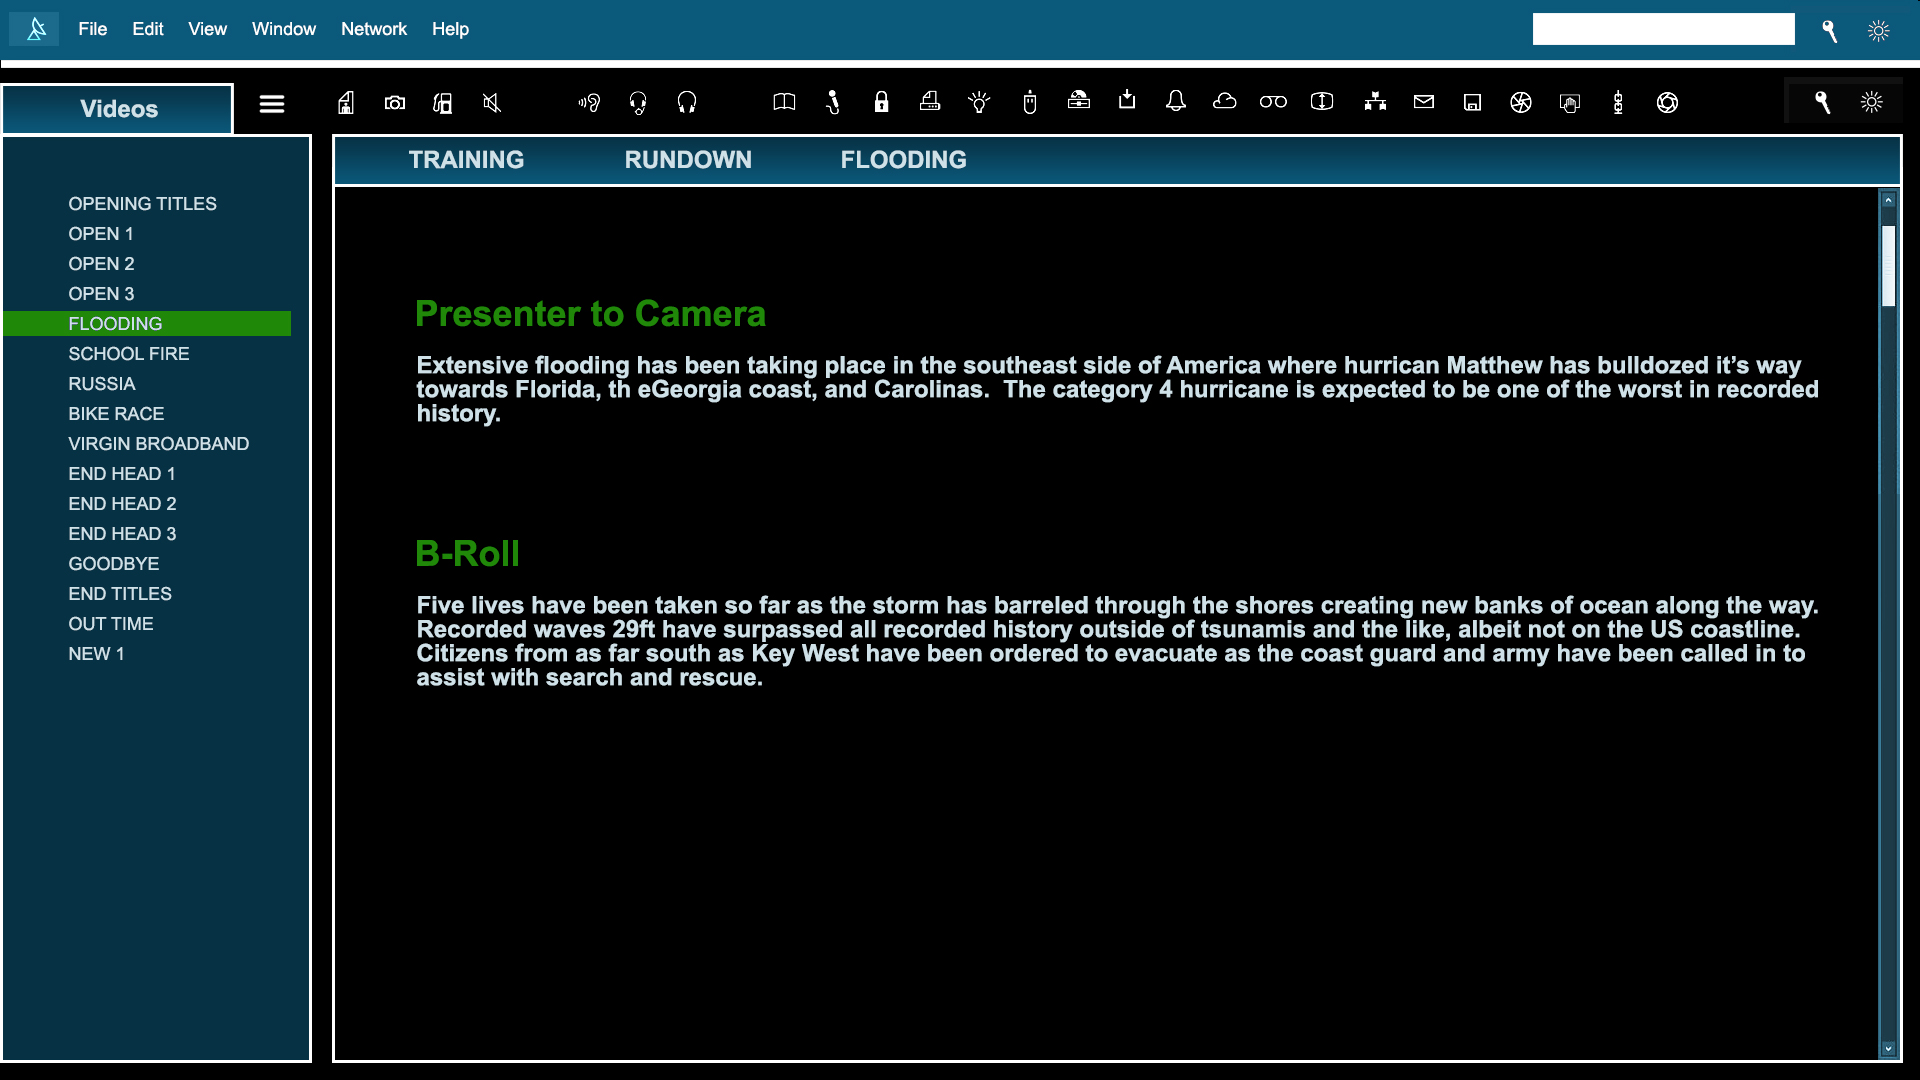Click the script scrollbar down arrow
Viewport: 1920px width, 1080px height.
coord(1888,1049)
